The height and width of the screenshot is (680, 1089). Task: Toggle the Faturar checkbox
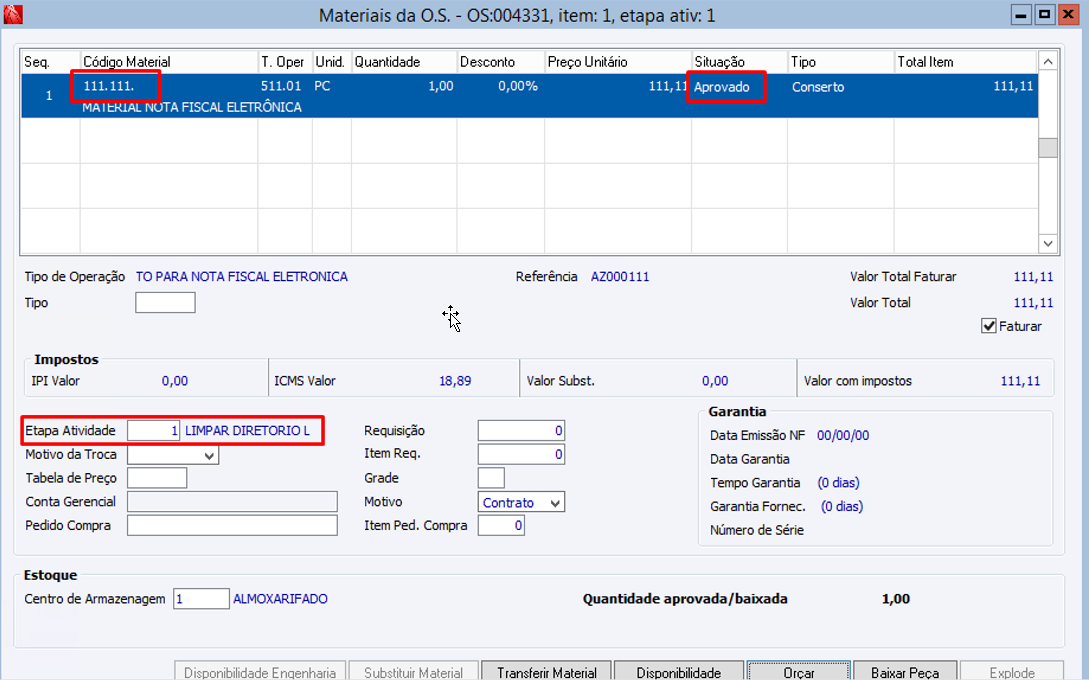point(988,326)
